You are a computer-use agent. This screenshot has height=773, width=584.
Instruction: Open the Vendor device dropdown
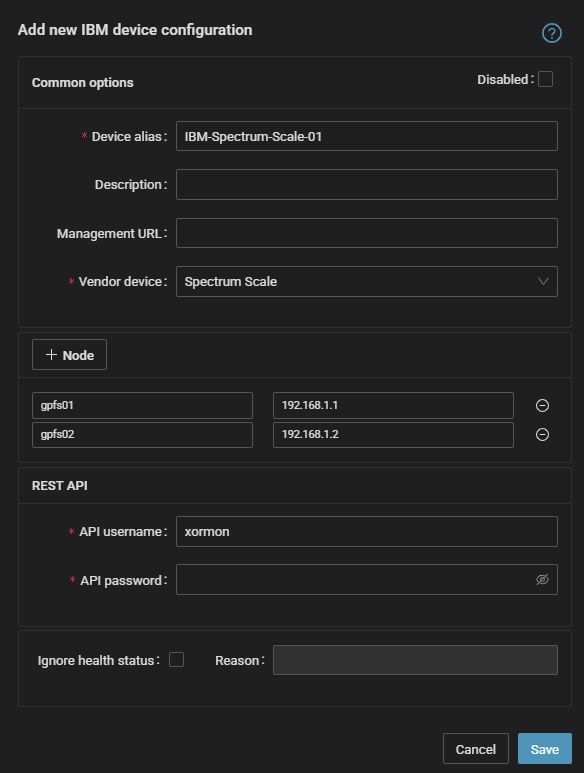(367, 281)
